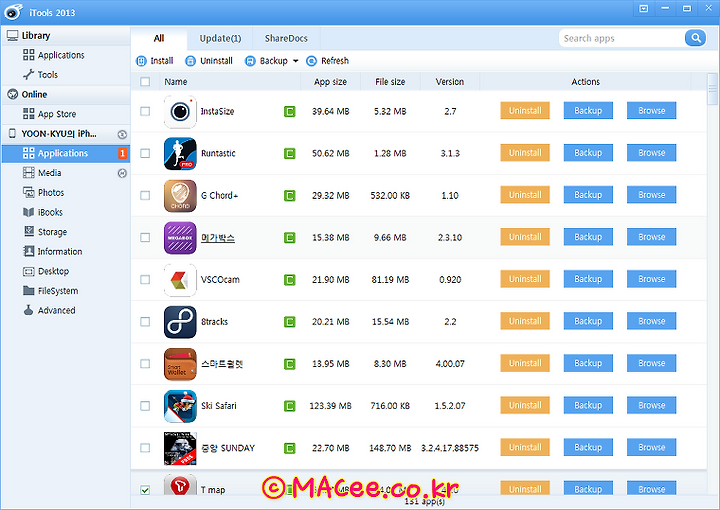Focus the Search apps field

pyautogui.click(x=622, y=38)
